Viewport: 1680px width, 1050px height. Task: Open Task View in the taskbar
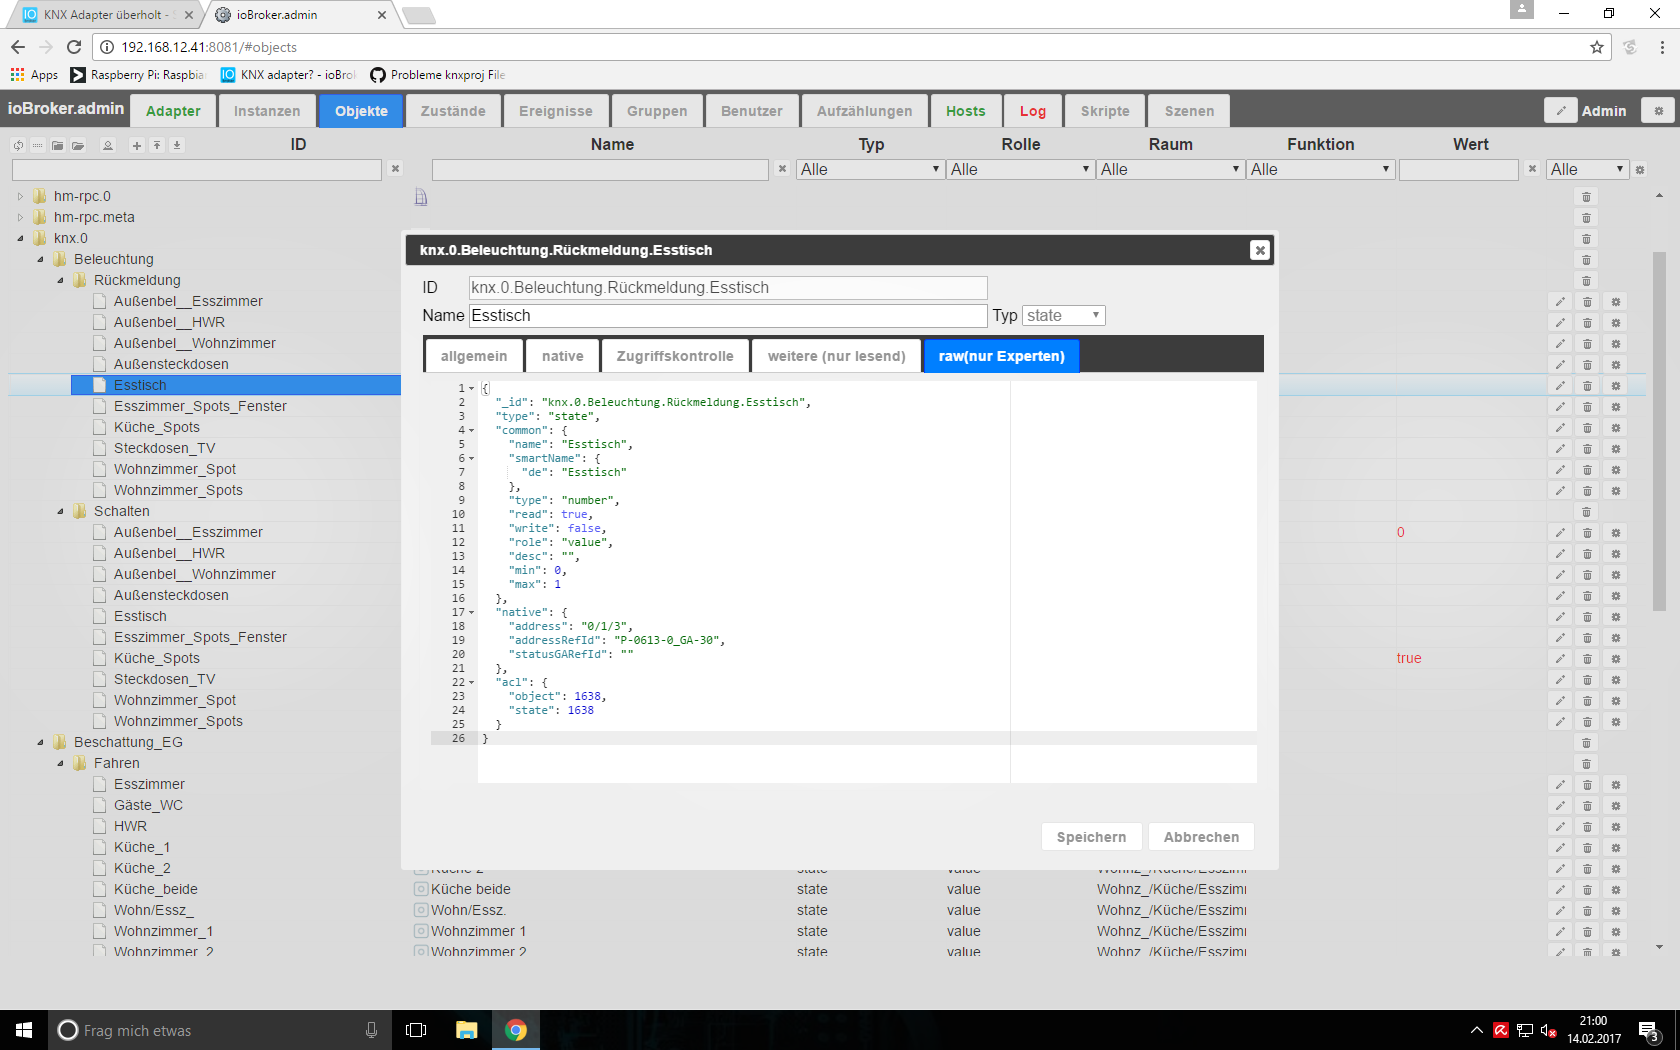point(416,1030)
